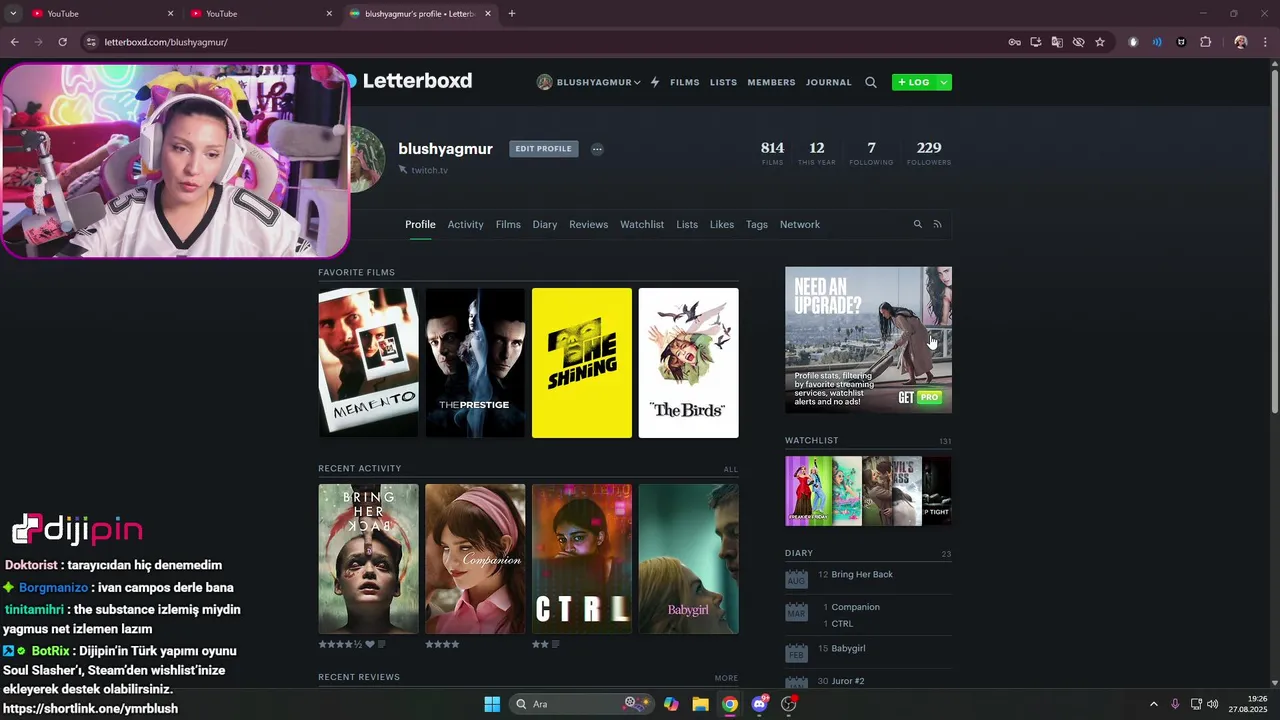Image resolution: width=1280 pixels, height=720 pixels.
Task: Select the Tags profile tab
Action: coord(757,225)
